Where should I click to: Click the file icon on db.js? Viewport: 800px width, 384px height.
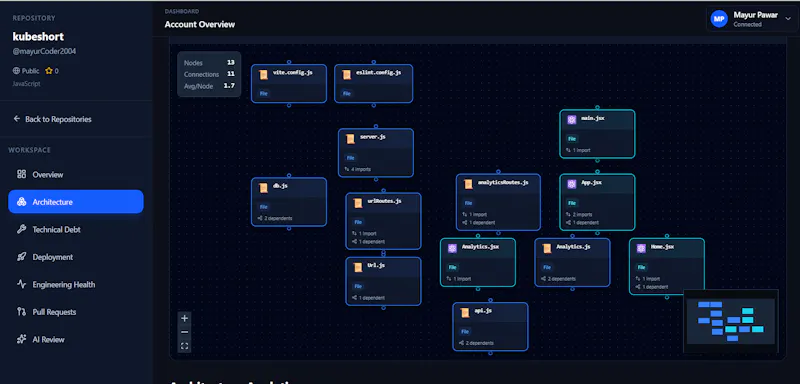pyautogui.click(x=263, y=188)
